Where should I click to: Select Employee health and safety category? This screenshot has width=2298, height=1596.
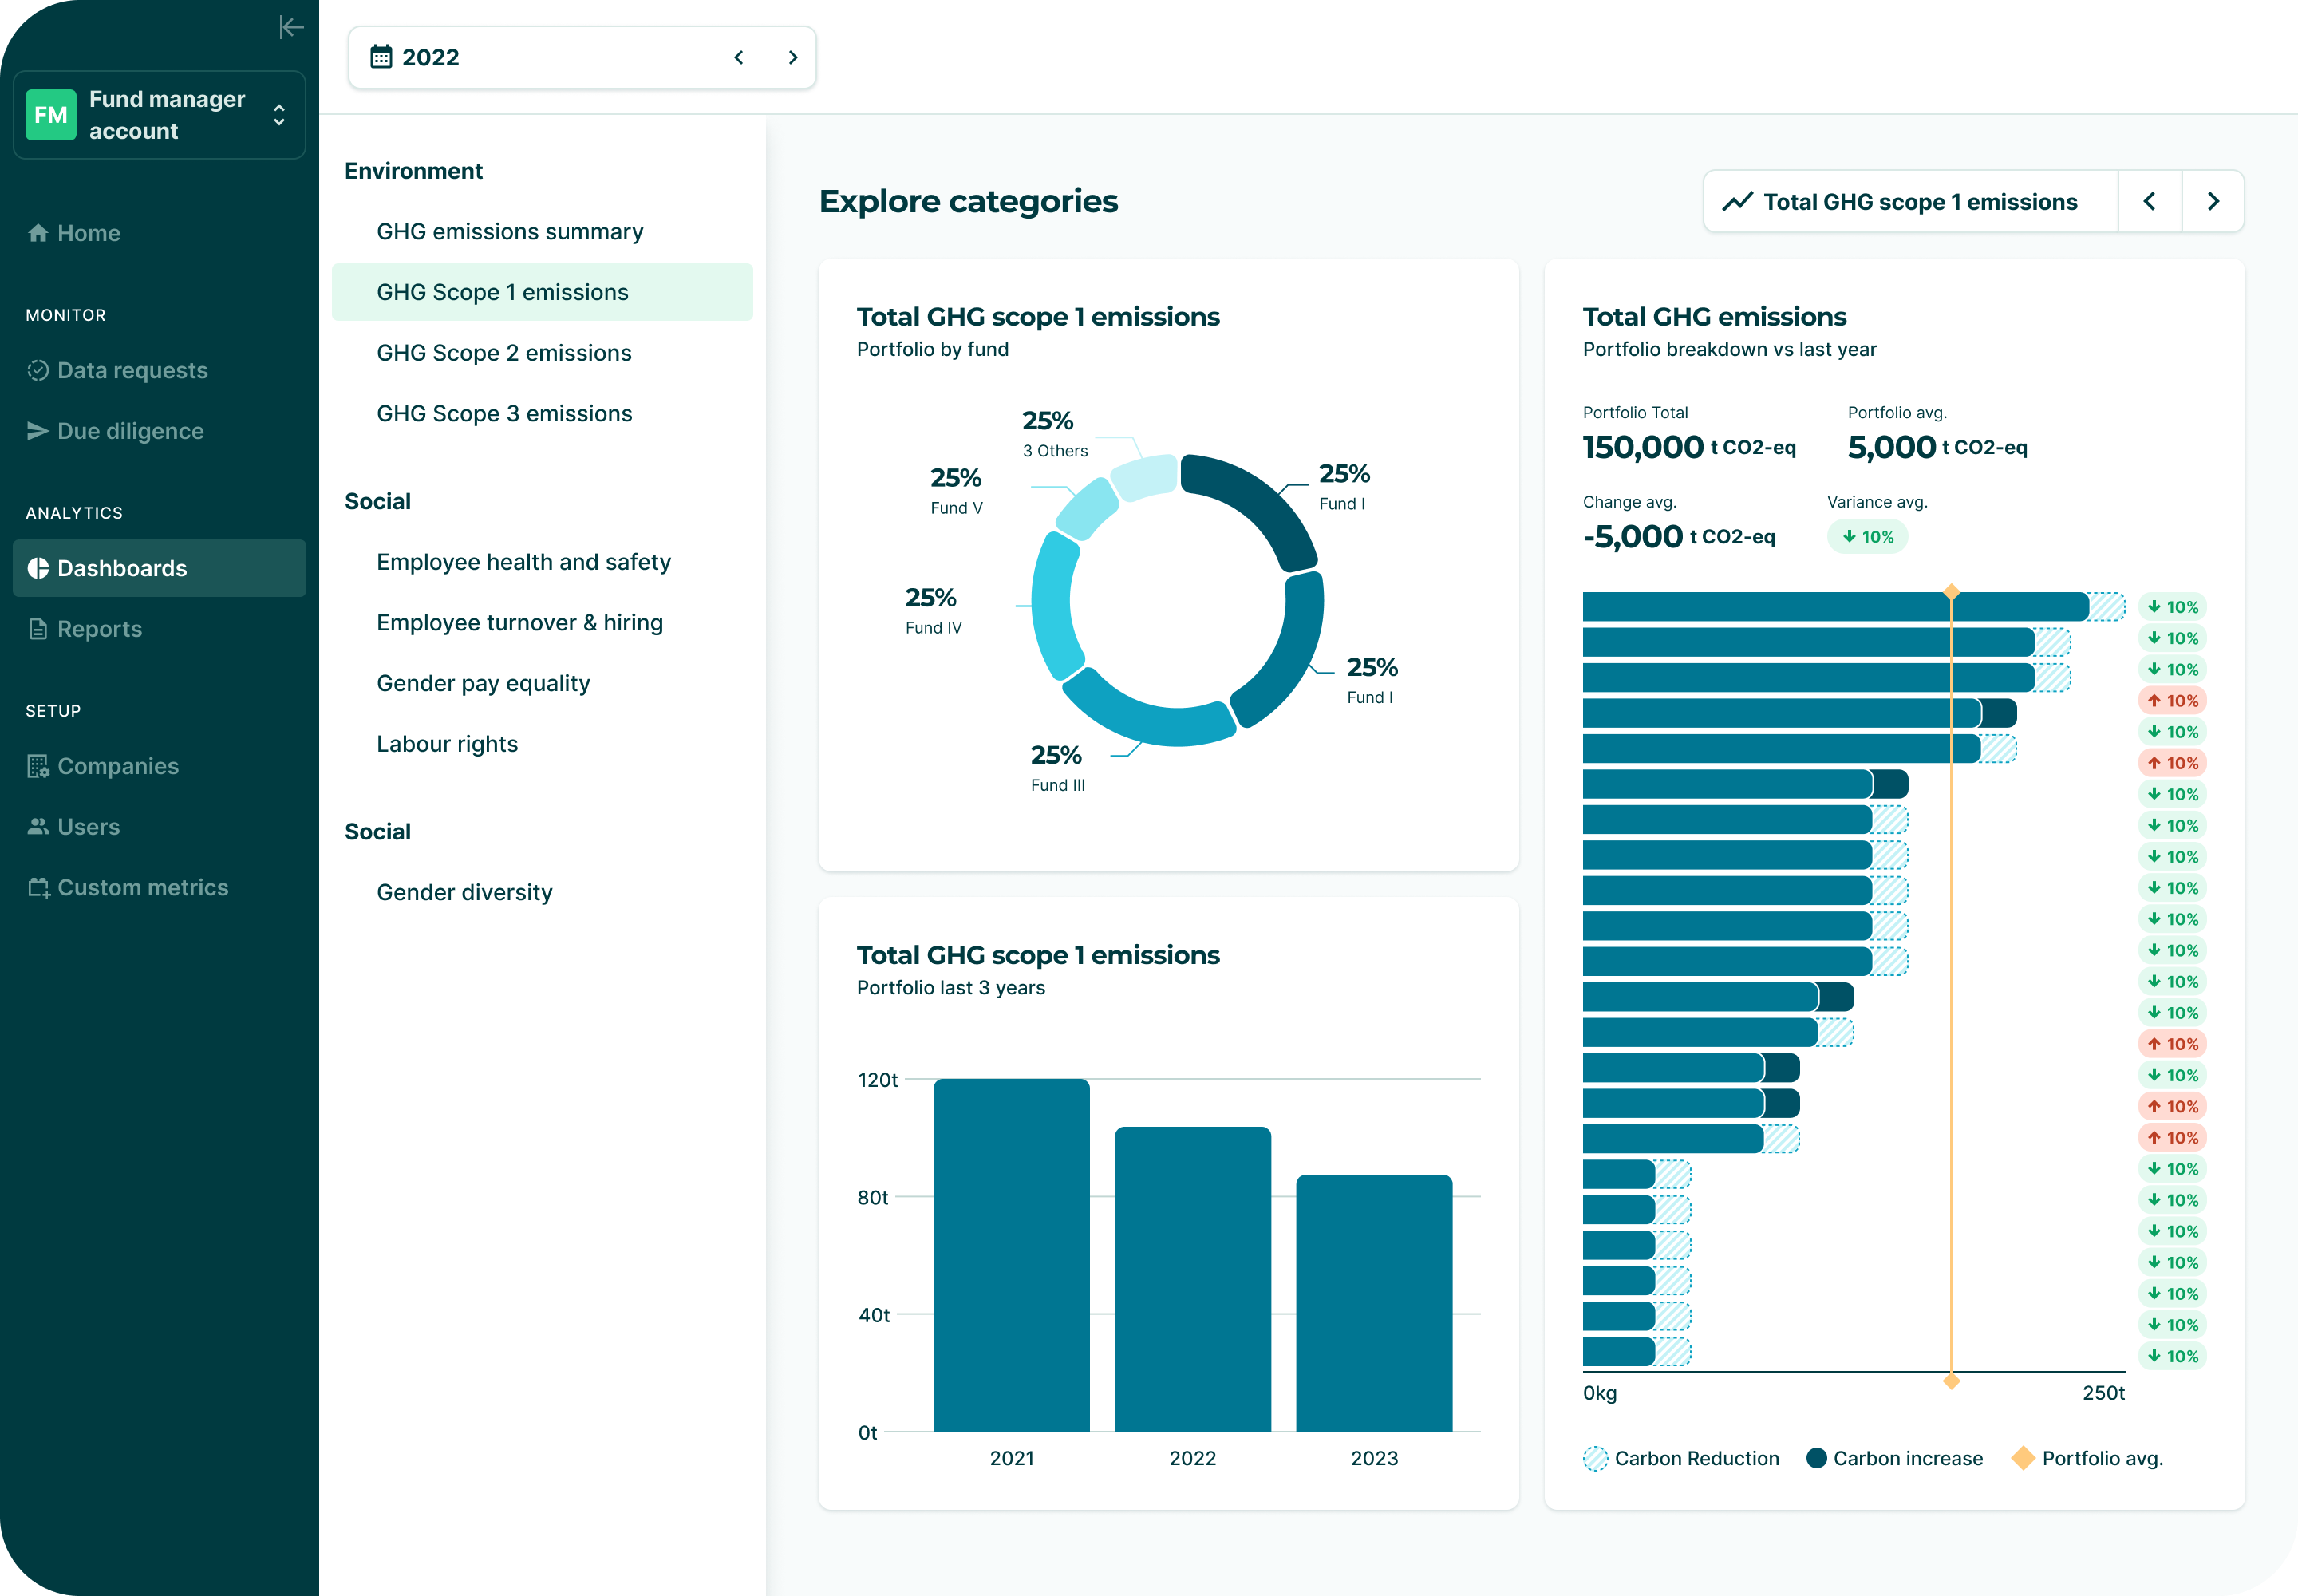point(523,562)
